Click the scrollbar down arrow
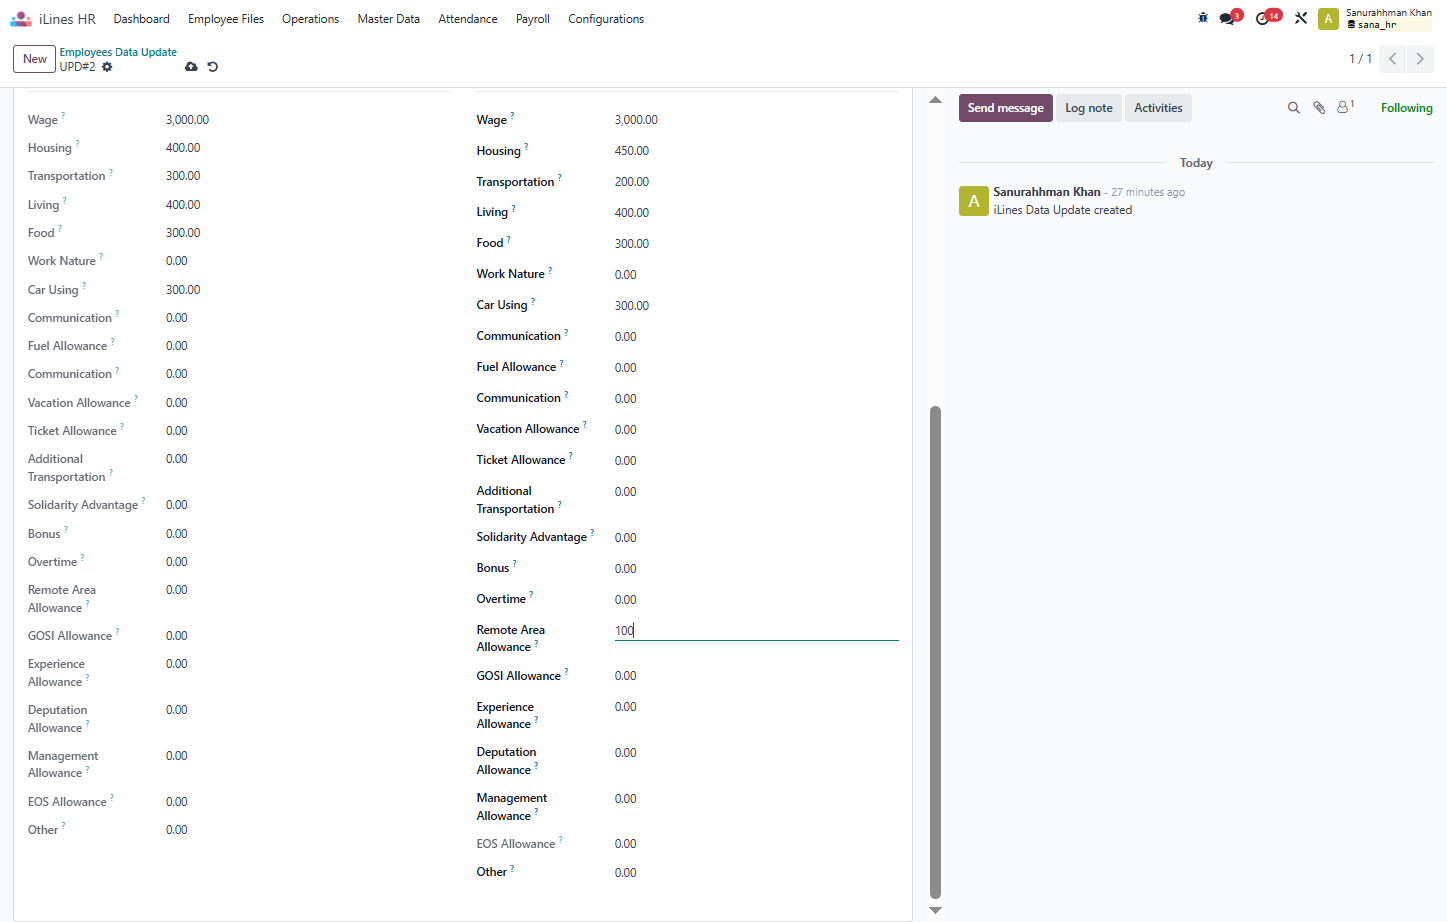 (x=935, y=910)
